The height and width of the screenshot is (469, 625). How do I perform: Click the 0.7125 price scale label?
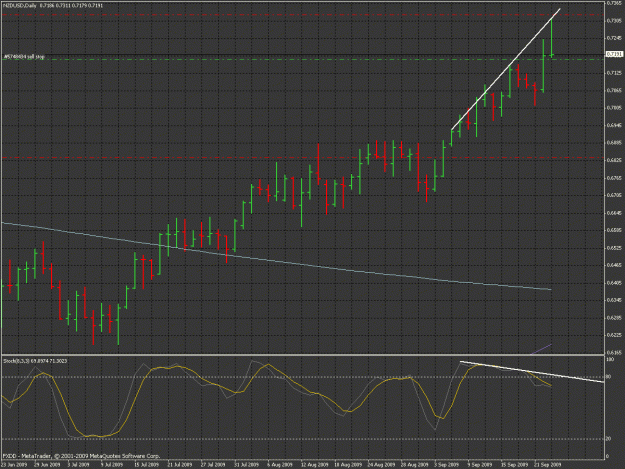pyautogui.click(x=614, y=73)
